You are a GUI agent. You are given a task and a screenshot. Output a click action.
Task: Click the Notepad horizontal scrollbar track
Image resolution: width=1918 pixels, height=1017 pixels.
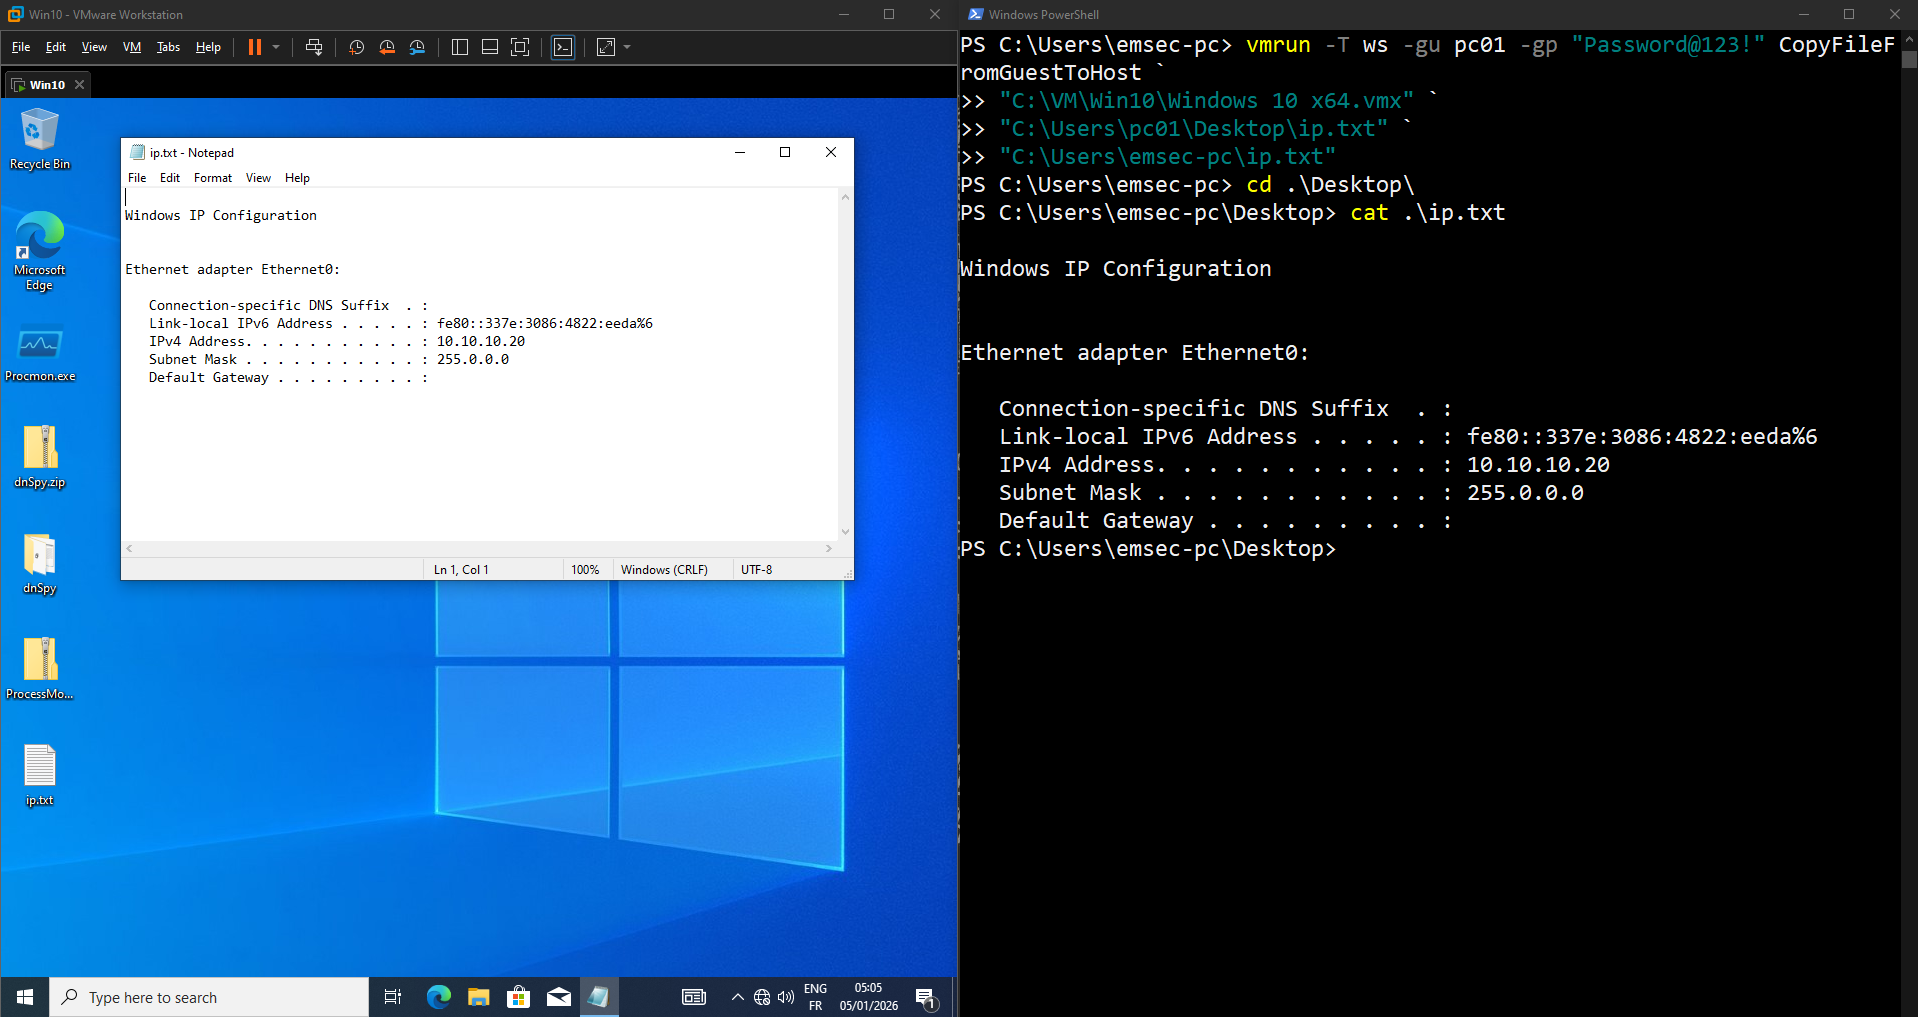pyautogui.click(x=478, y=548)
